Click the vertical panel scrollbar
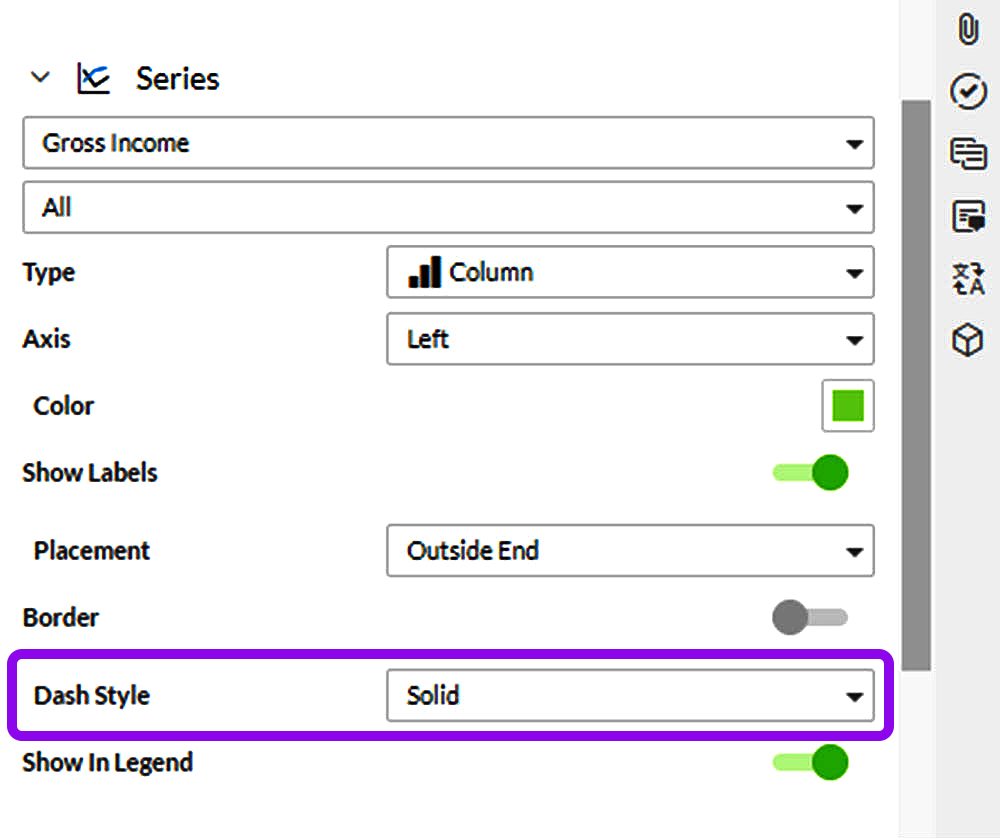 tap(916, 385)
